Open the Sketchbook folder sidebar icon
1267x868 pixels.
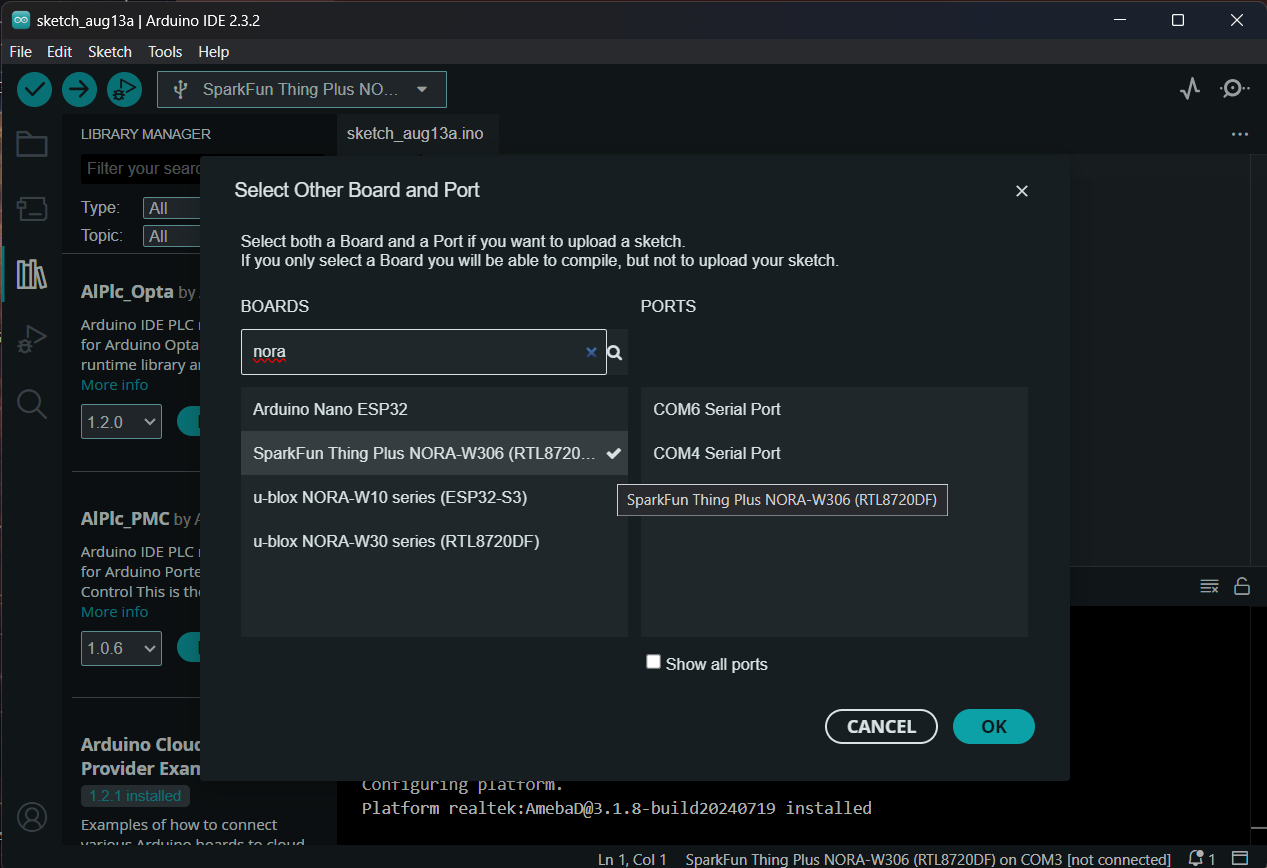point(31,144)
